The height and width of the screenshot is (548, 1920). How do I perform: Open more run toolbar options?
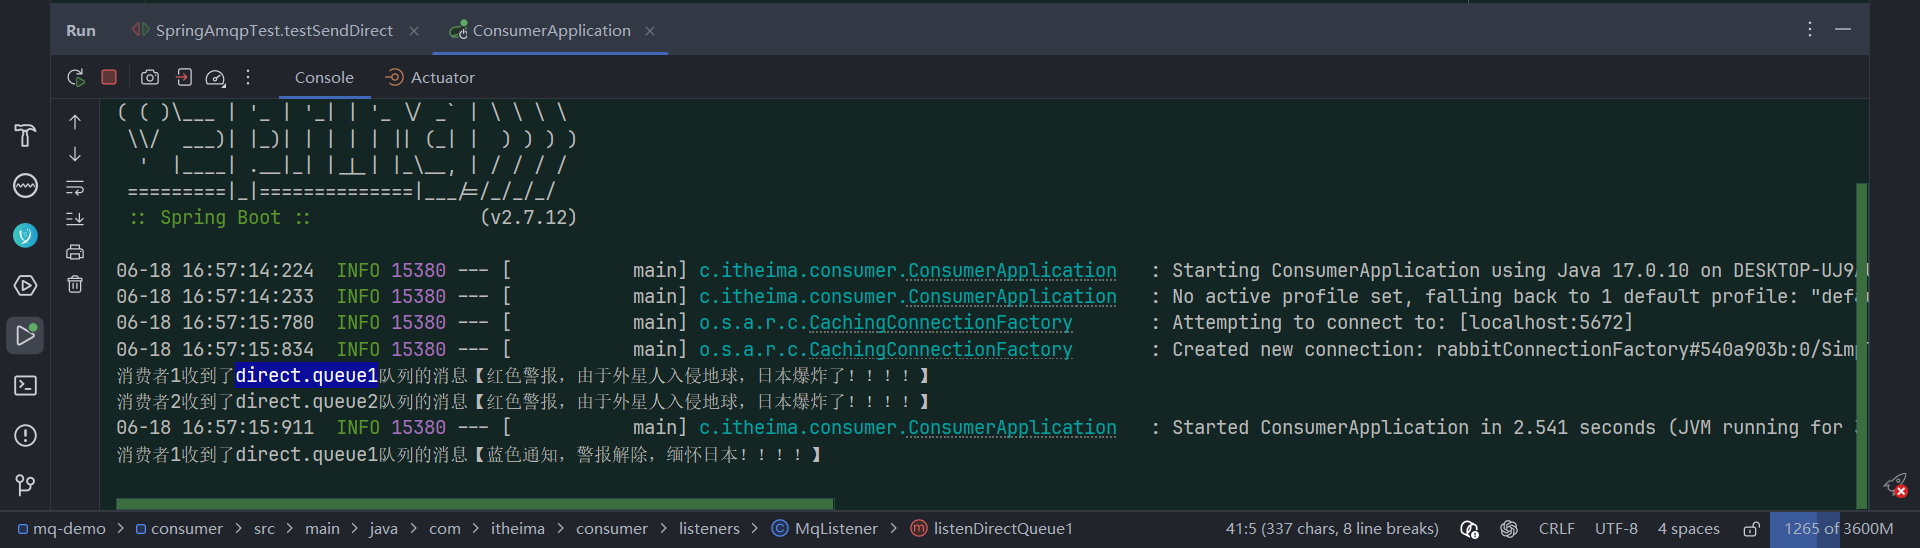(x=248, y=77)
